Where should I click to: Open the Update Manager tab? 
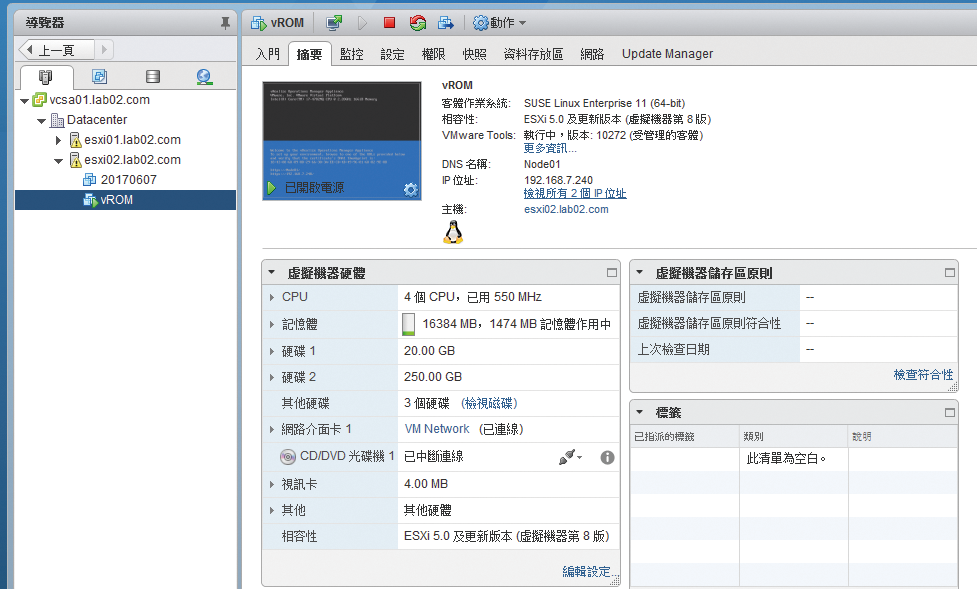point(667,54)
